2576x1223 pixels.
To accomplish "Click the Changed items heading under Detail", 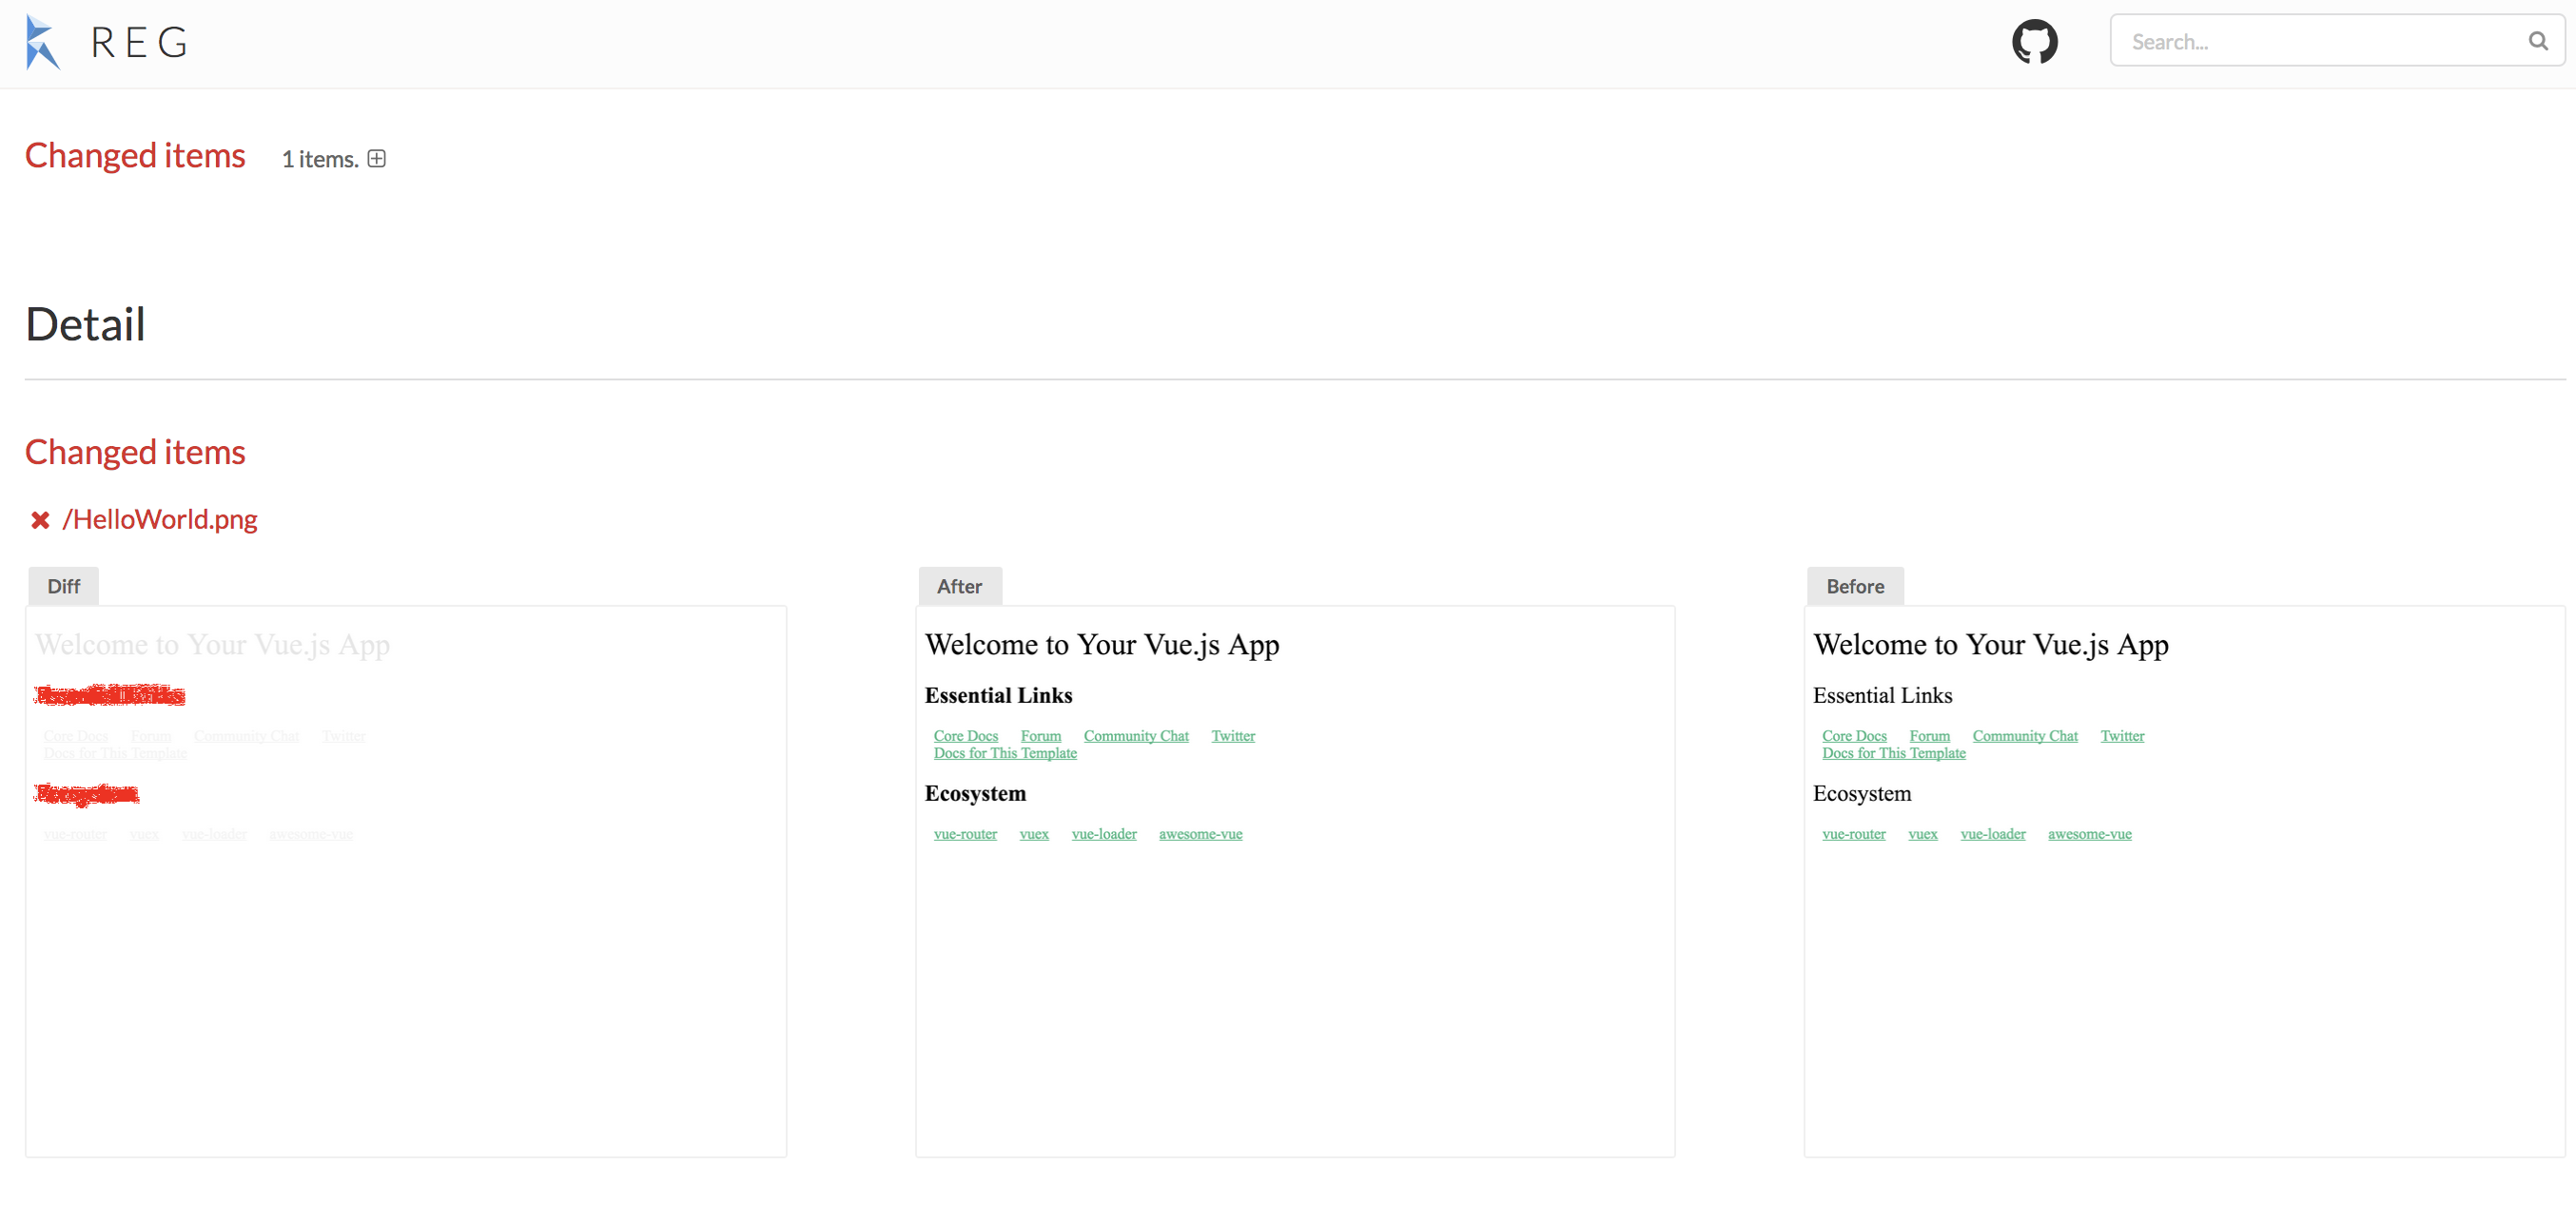I will point(135,452).
